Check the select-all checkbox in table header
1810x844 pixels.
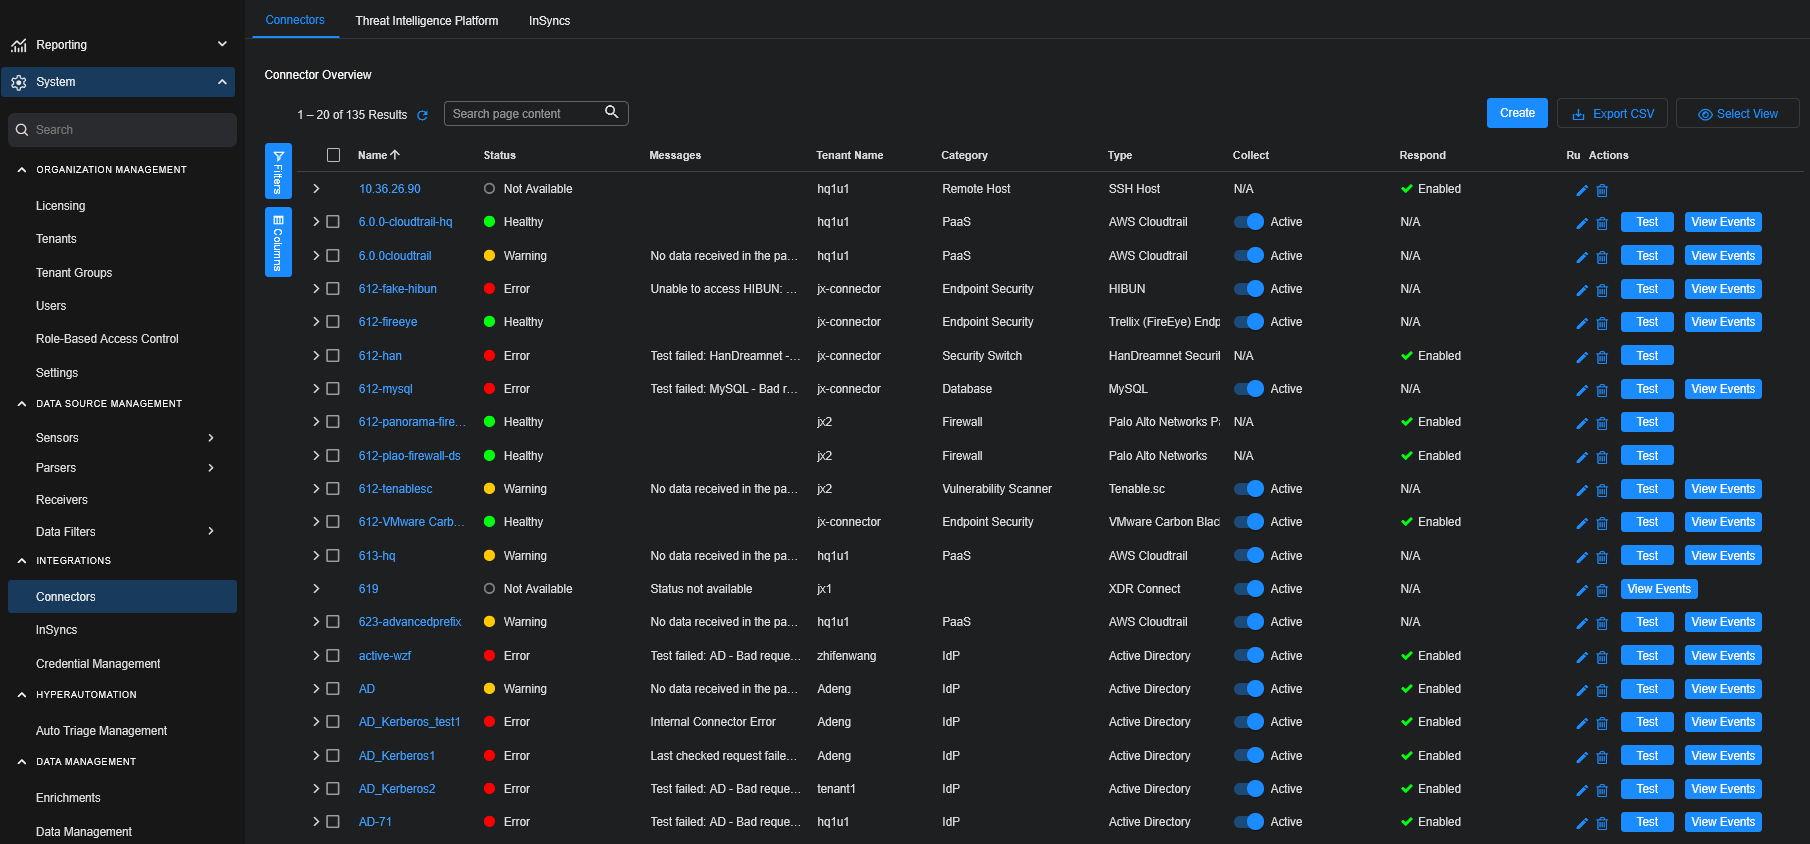[334, 155]
